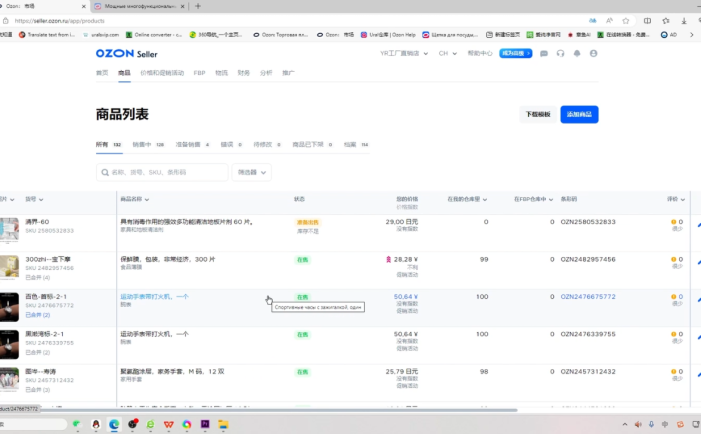This screenshot has width=701, height=434.
Task: Select the 商品 products menu
Action: pyautogui.click(x=124, y=73)
